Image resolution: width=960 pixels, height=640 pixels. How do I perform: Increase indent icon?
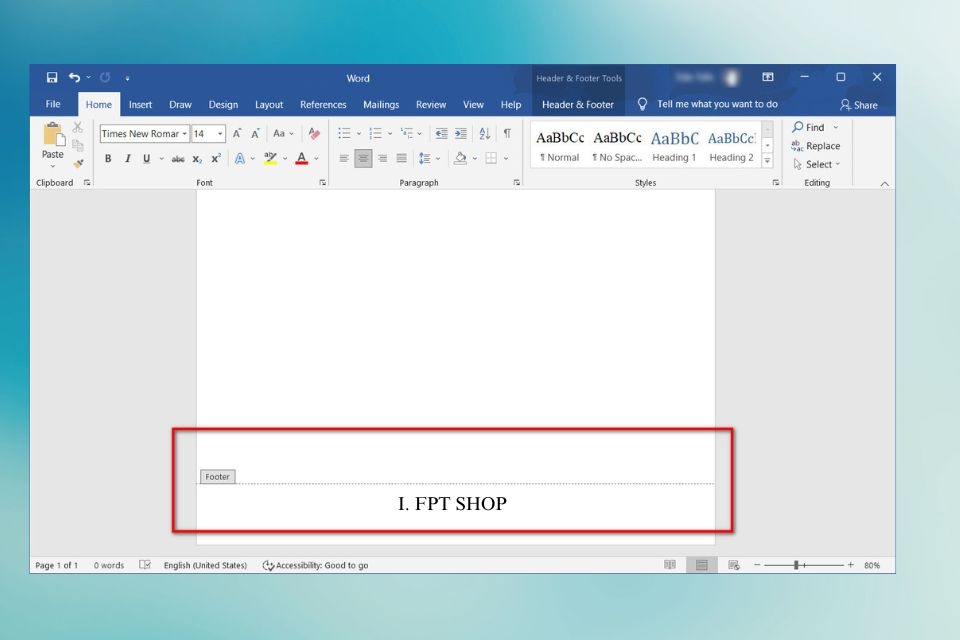[x=460, y=134]
